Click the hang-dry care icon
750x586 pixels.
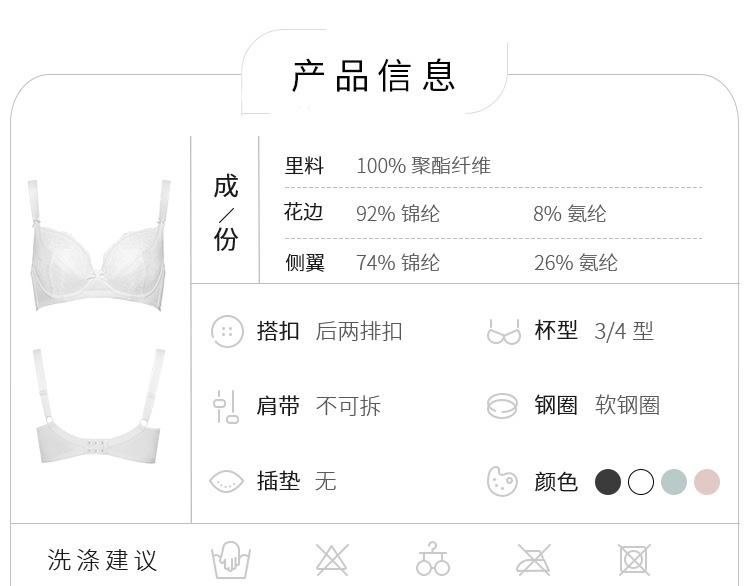click(432, 558)
